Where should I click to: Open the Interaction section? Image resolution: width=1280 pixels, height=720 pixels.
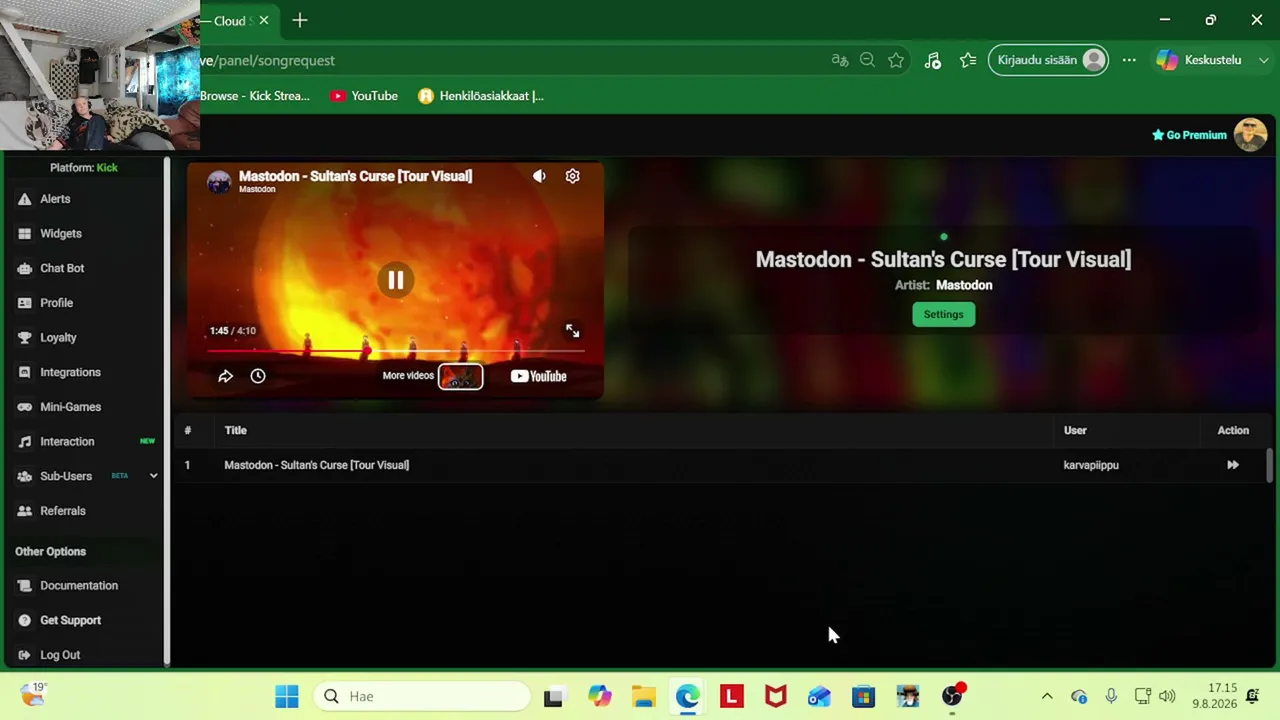tap(67, 441)
